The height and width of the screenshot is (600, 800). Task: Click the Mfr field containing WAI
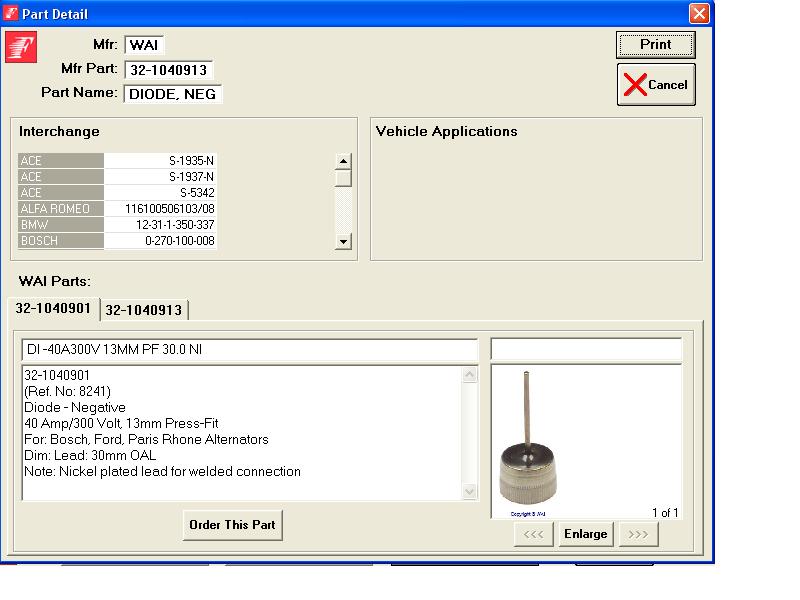[144, 45]
